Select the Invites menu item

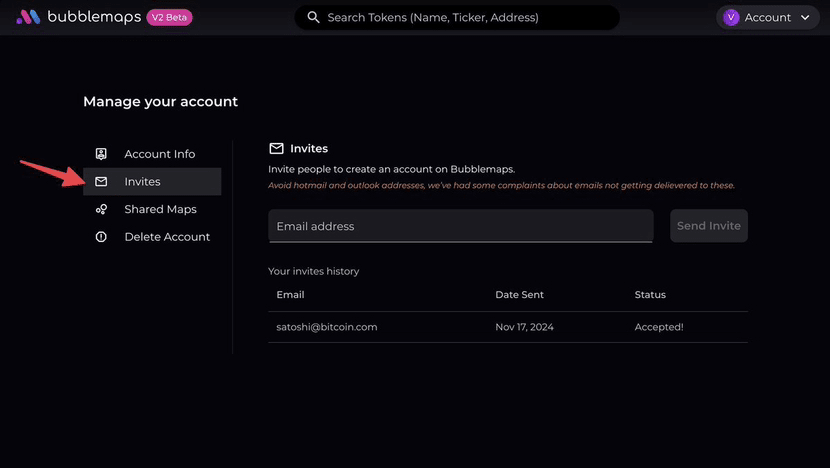click(x=143, y=182)
